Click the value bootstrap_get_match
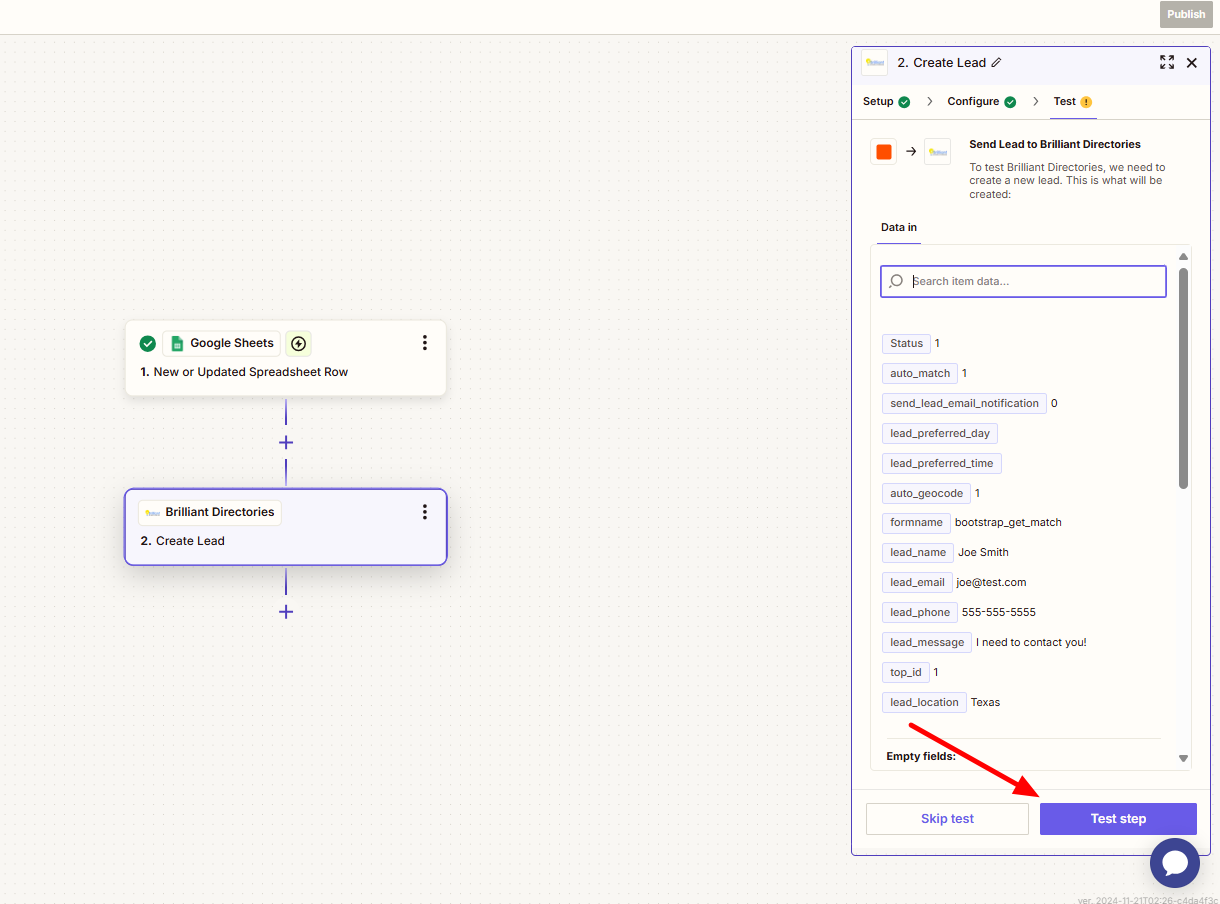The width and height of the screenshot is (1220, 904). 1008,522
